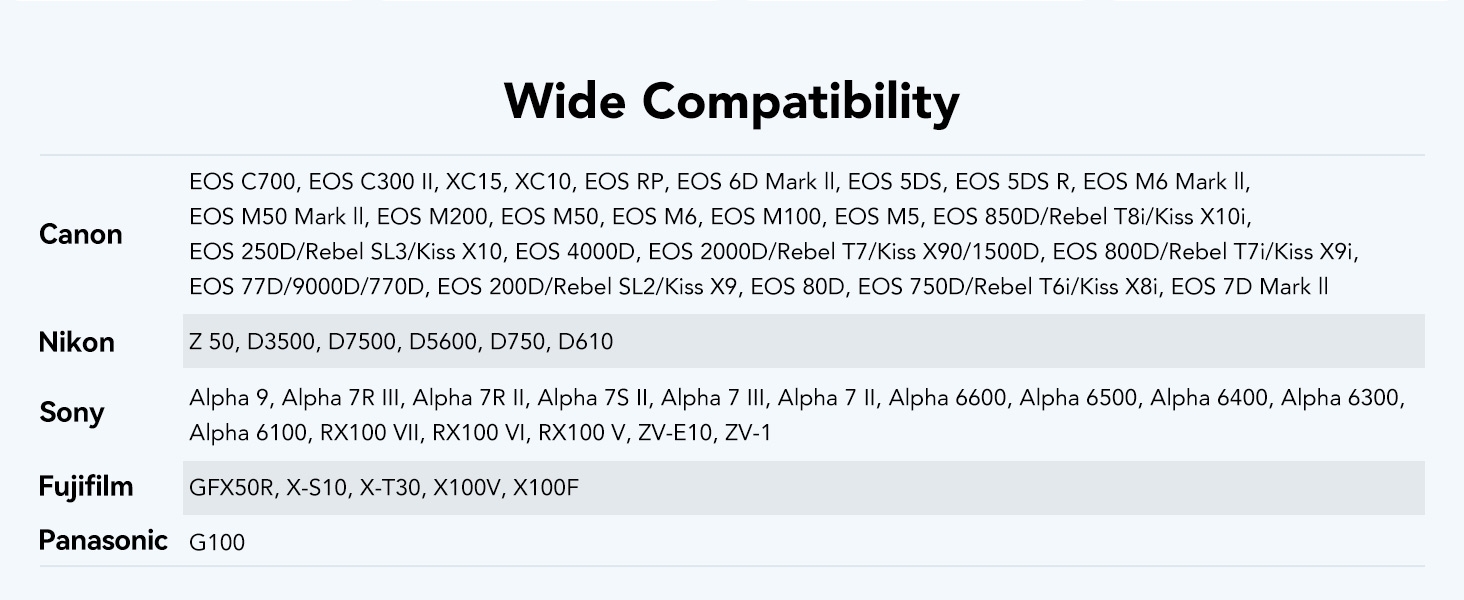This screenshot has width=1464, height=600.
Task: Click the Sony brand label
Action: point(72,412)
